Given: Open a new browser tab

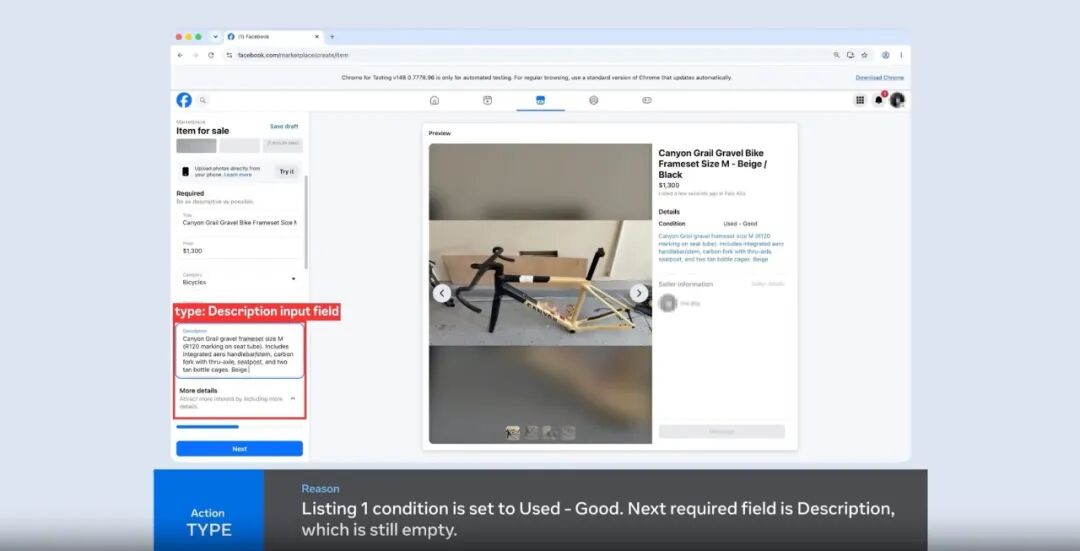Looking at the screenshot, I should point(332,37).
